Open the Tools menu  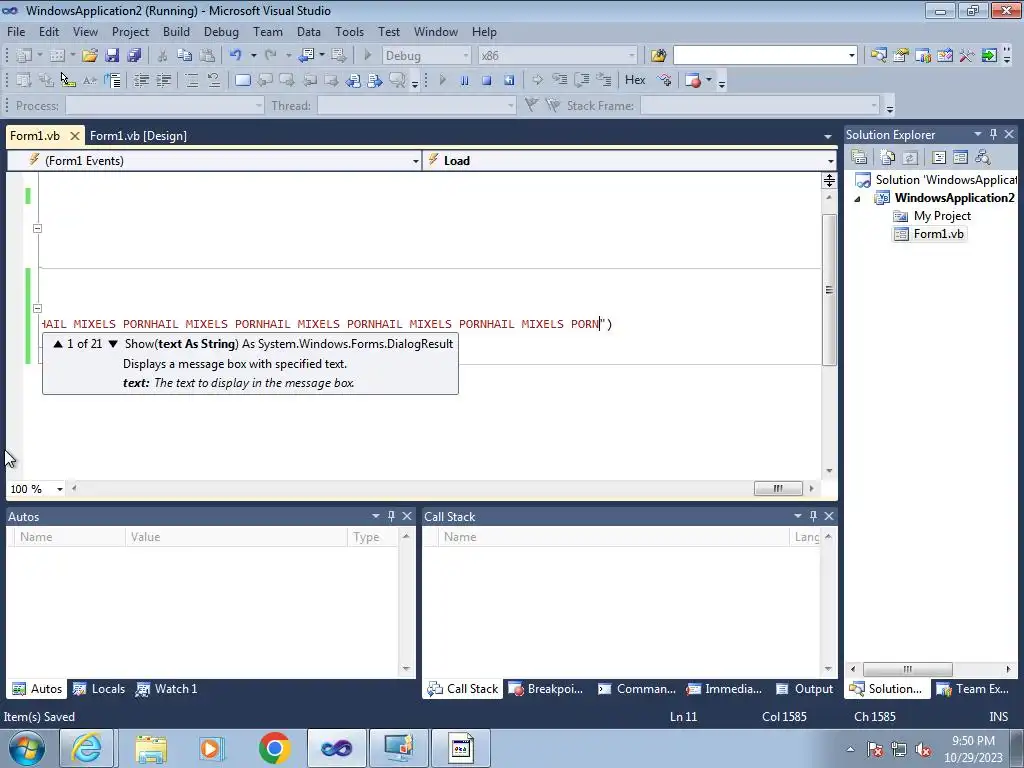[x=349, y=31]
